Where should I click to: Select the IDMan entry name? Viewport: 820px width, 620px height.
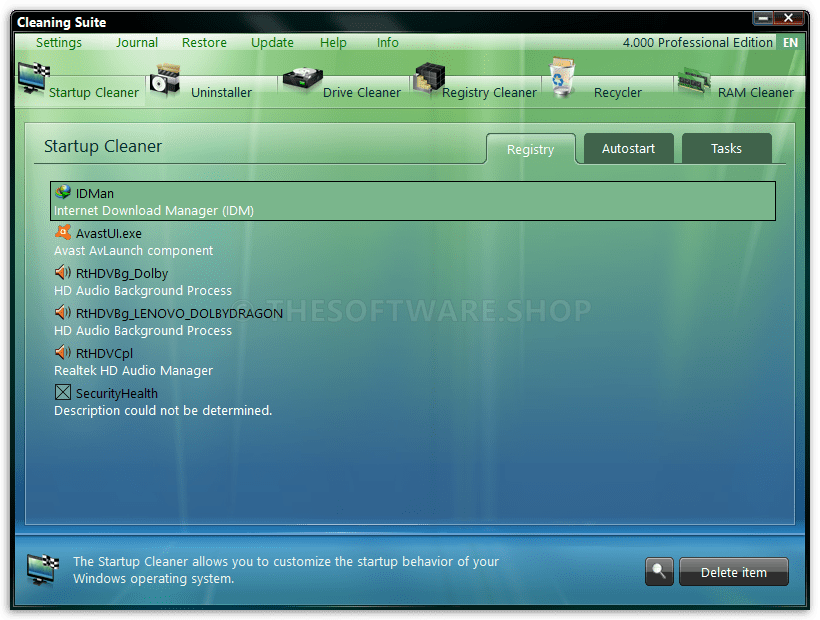(95, 193)
